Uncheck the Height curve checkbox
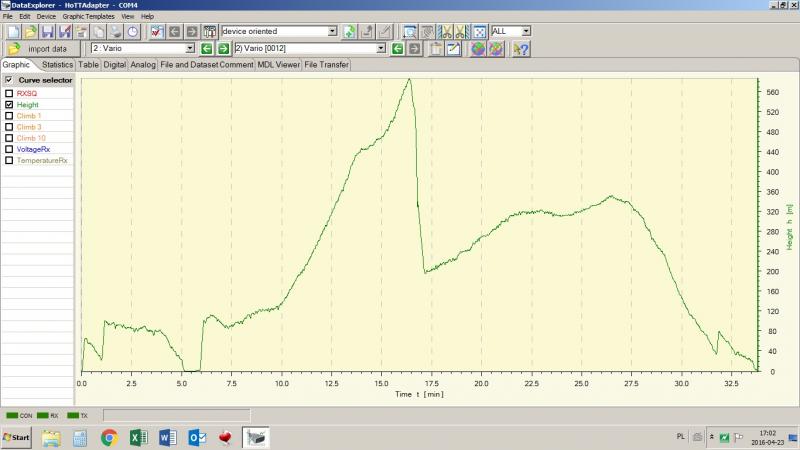Screen dimensions: 800x450 (x=9, y=104)
